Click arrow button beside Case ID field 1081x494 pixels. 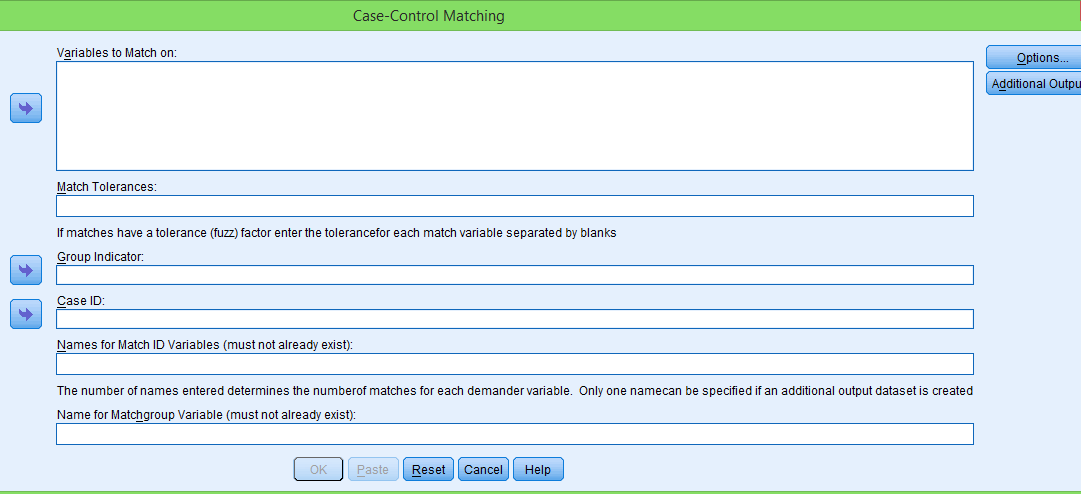click(x=26, y=314)
